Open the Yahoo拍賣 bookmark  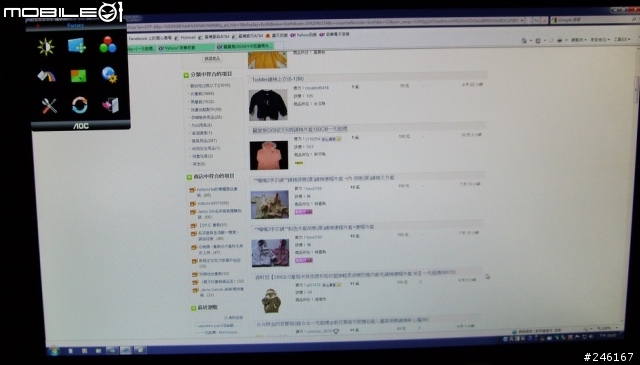tap(303, 35)
